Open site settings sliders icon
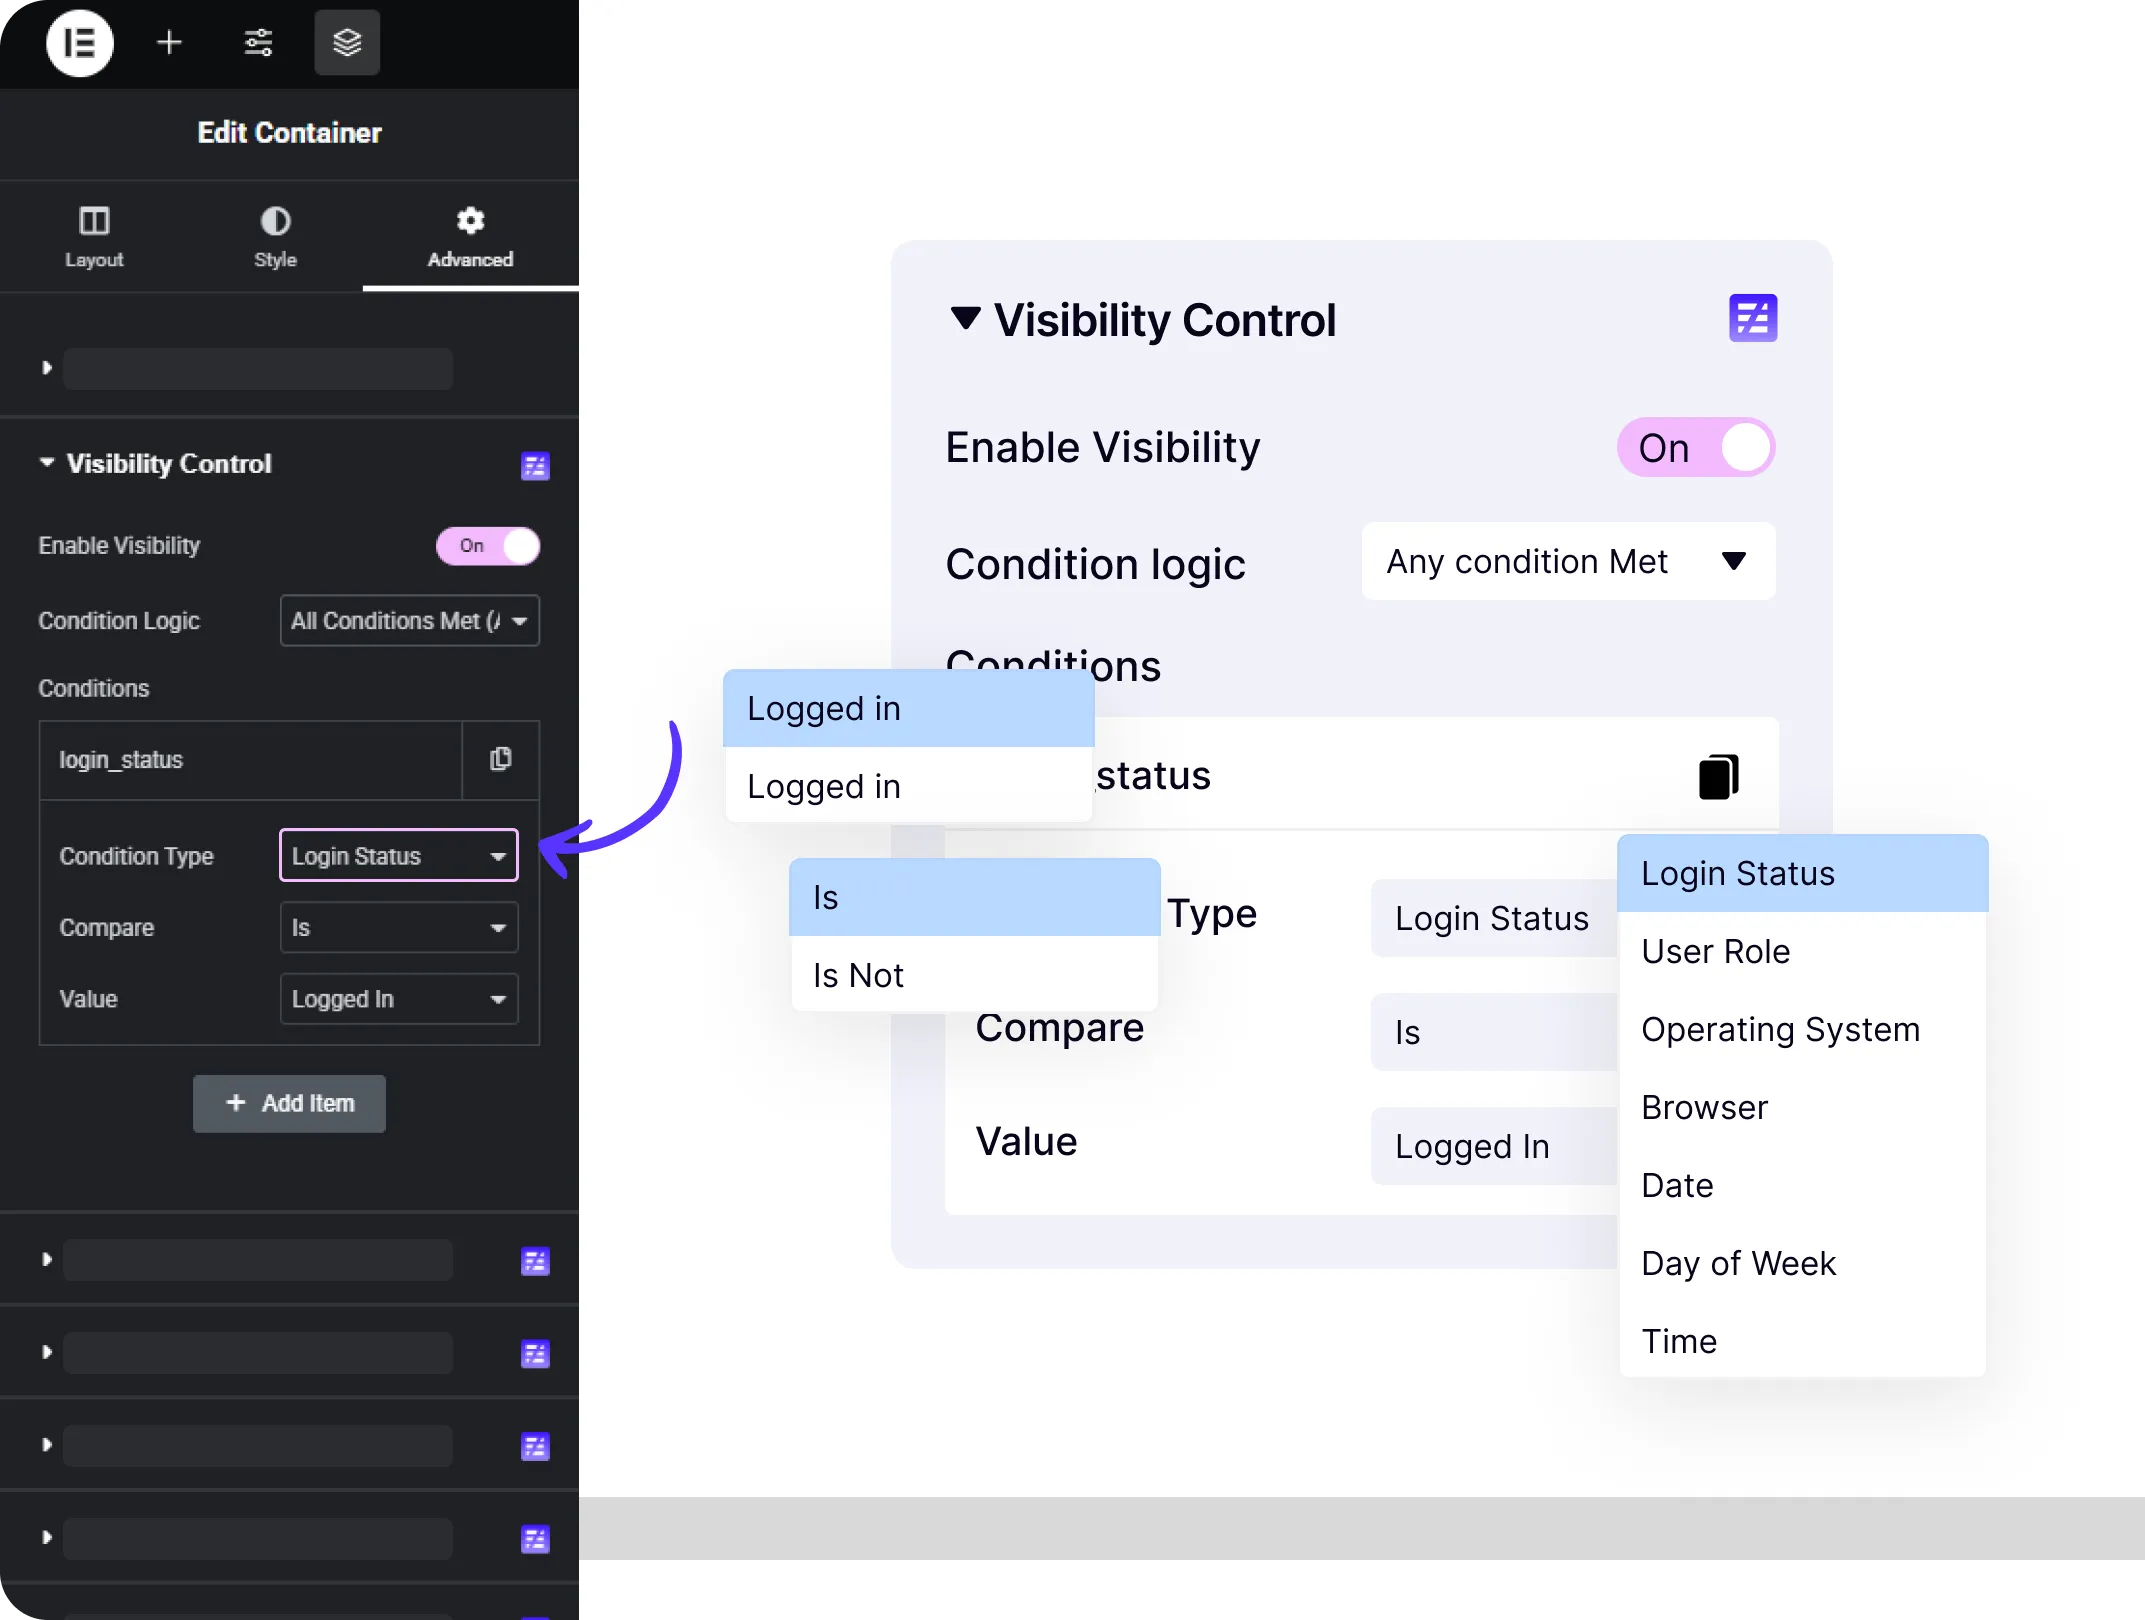Image resolution: width=2145 pixels, height=1620 pixels. 258,43
